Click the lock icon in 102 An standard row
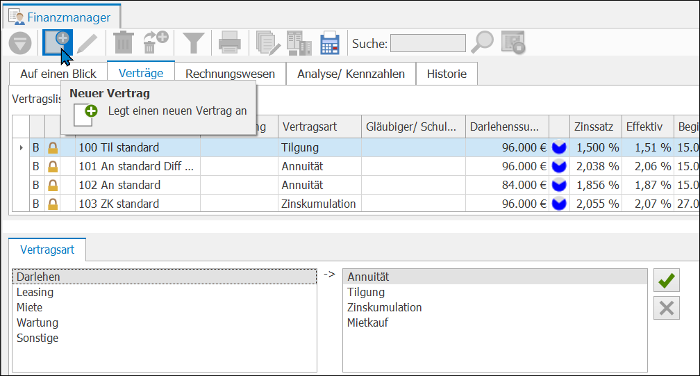The image size is (700, 376). pos(53,185)
